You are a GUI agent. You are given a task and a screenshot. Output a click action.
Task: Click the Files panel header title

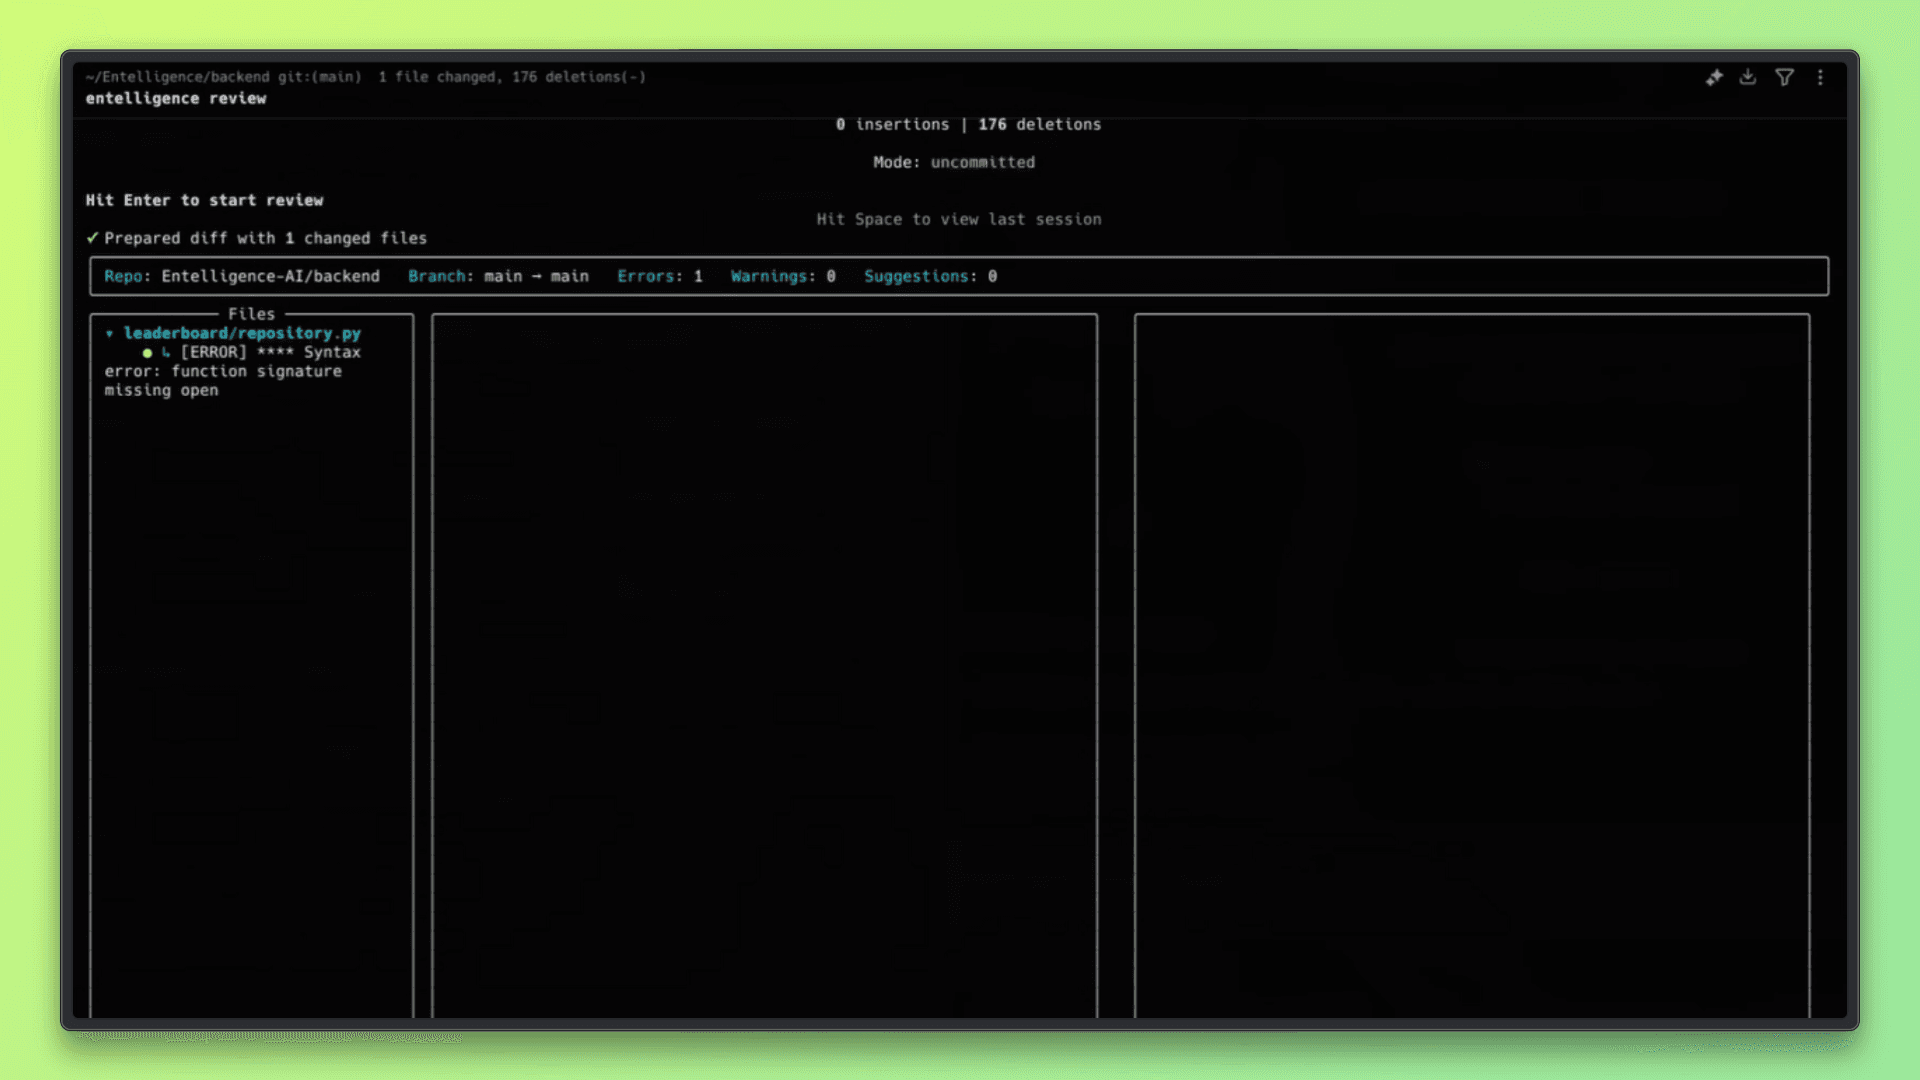251,314
